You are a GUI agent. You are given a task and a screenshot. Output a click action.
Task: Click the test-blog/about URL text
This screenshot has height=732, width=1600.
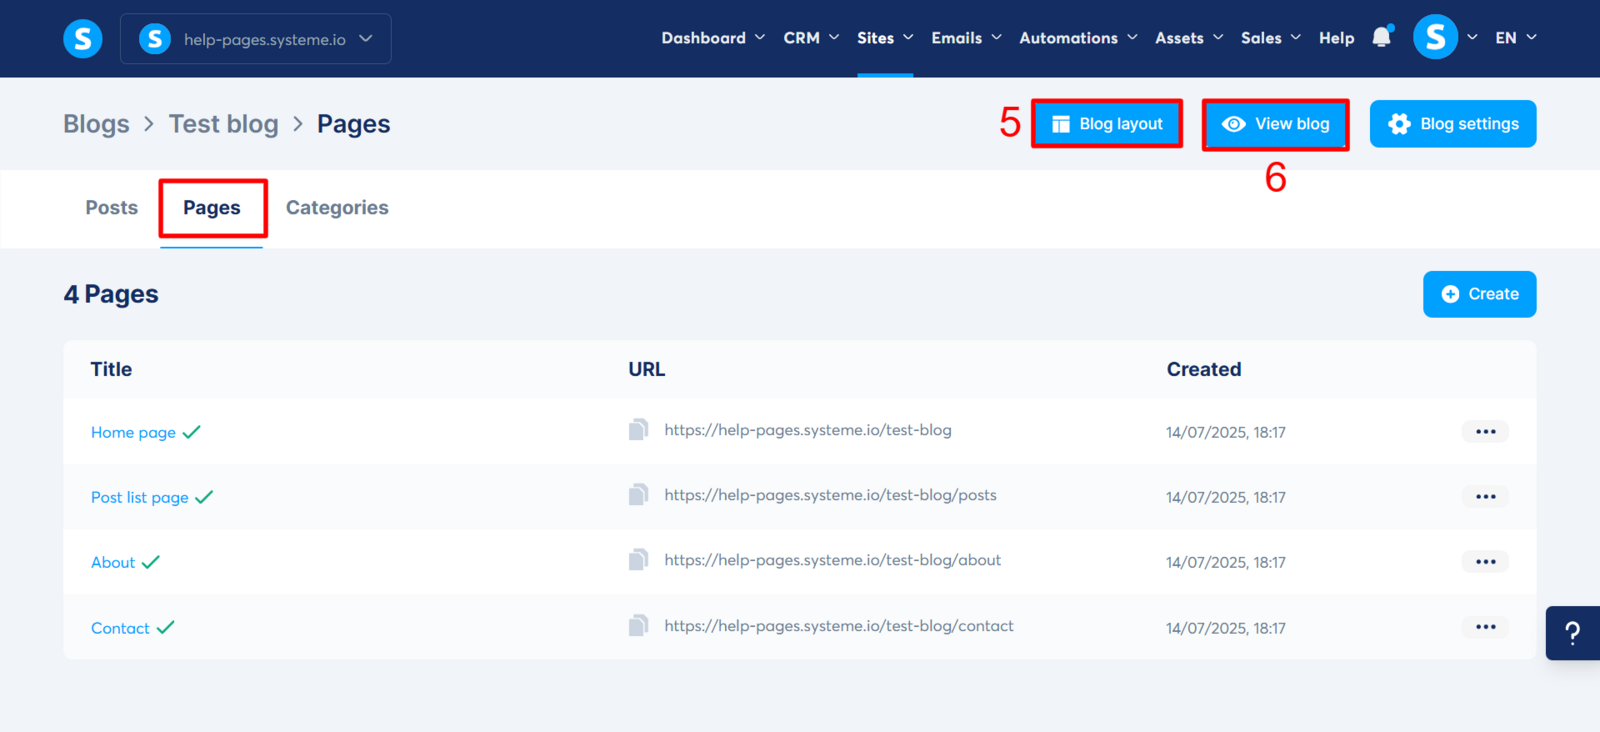click(x=832, y=560)
